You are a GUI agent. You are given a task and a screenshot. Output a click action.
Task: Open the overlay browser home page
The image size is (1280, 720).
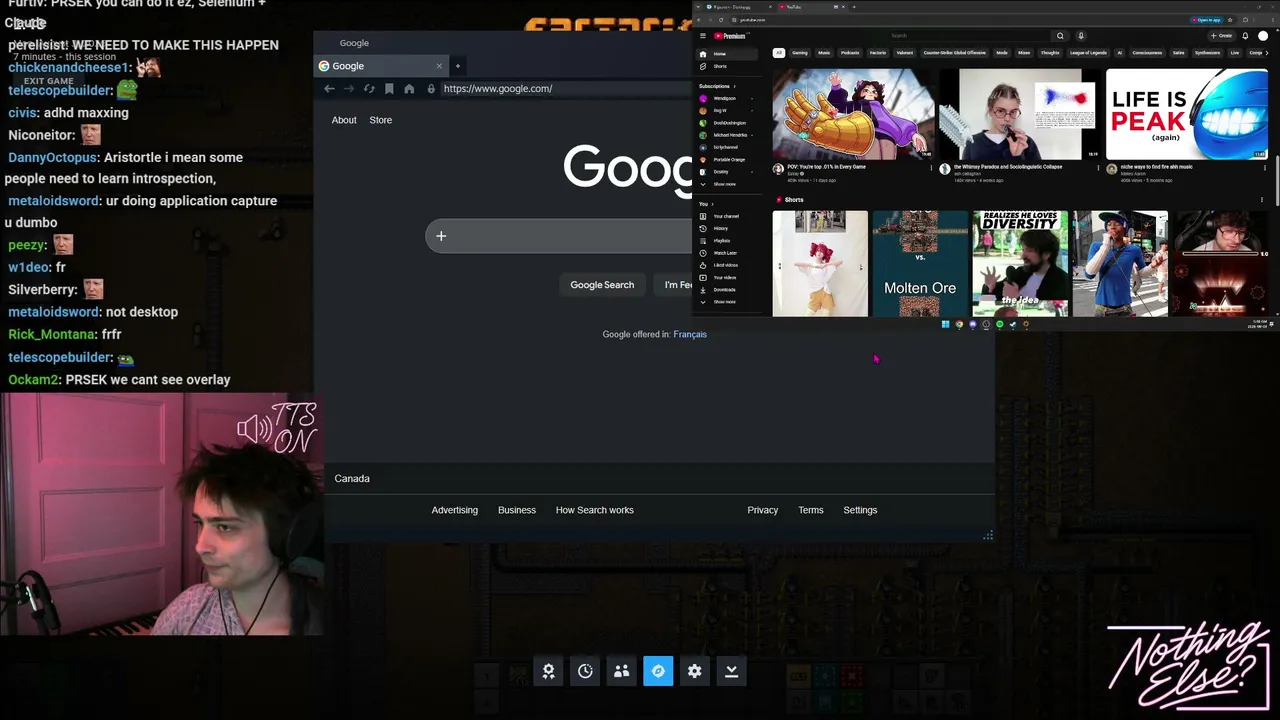pos(409,89)
